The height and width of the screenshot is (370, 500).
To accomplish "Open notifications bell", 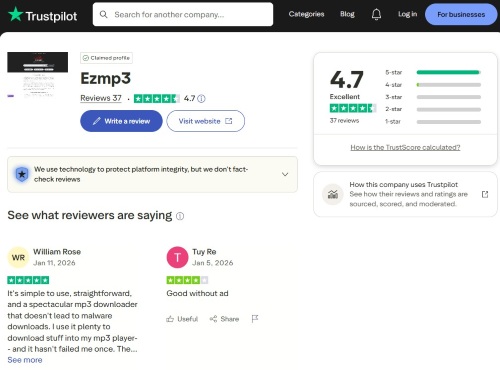I will (376, 14).
